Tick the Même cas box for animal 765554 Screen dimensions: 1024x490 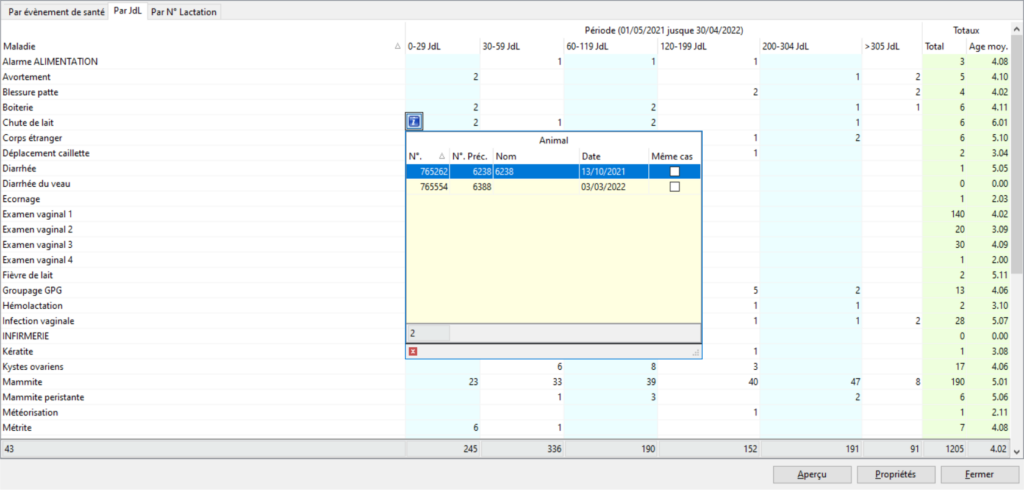(675, 187)
